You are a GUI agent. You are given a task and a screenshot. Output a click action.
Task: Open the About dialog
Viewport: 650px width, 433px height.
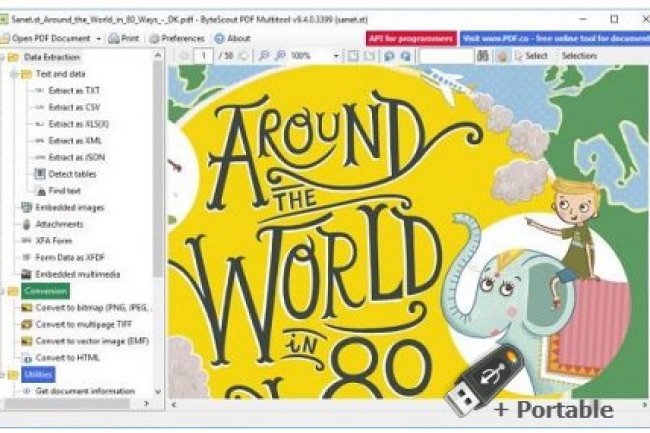233,39
